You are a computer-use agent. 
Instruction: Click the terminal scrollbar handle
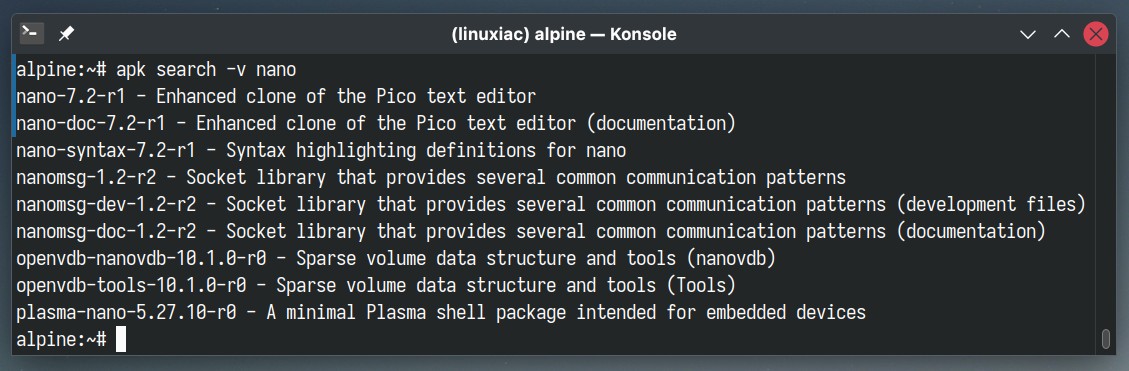1105,339
